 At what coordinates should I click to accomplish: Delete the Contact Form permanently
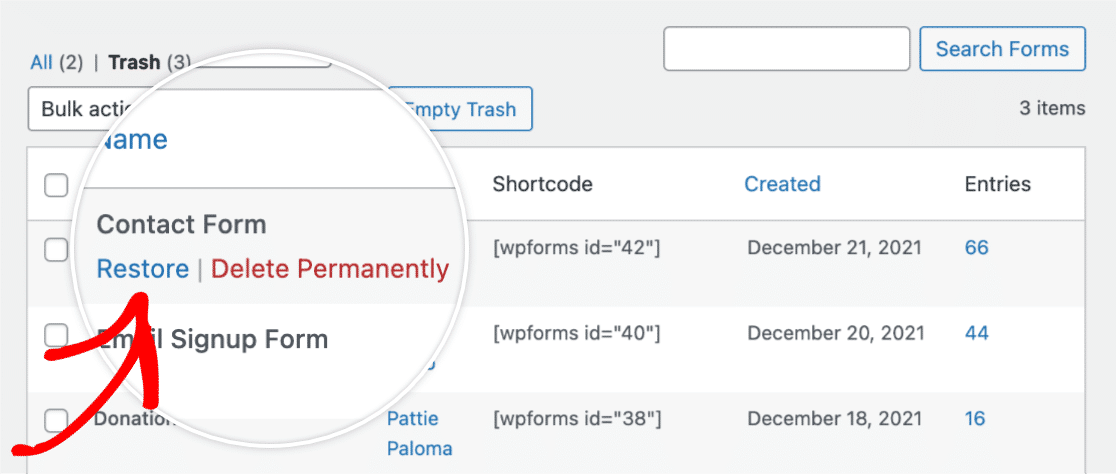click(x=330, y=269)
